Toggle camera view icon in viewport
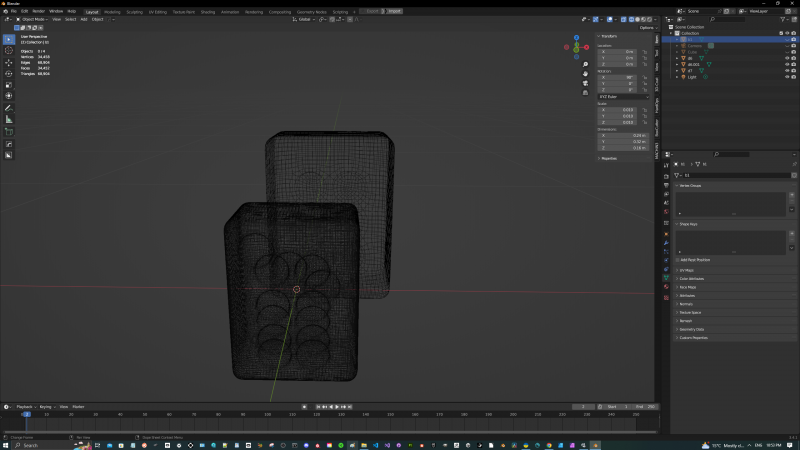The width and height of the screenshot is (800, 450). (x=585, y=83)
